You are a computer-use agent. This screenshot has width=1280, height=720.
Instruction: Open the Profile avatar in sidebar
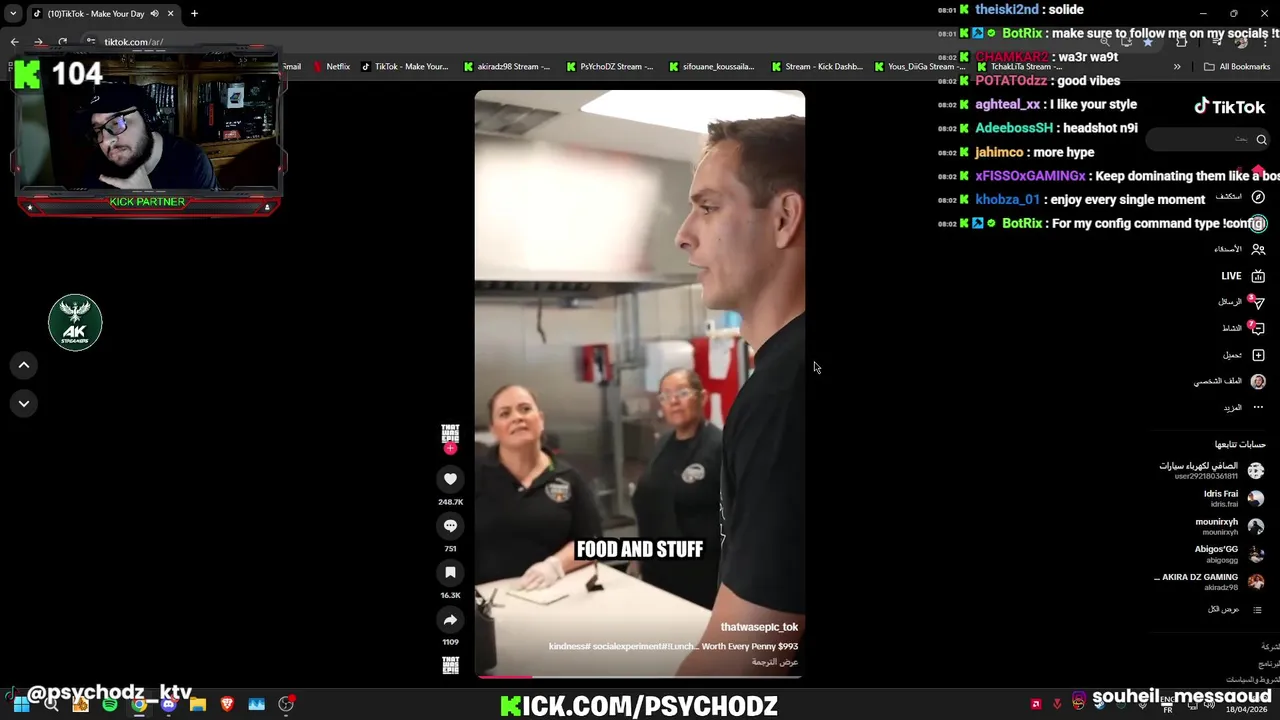1258,381
